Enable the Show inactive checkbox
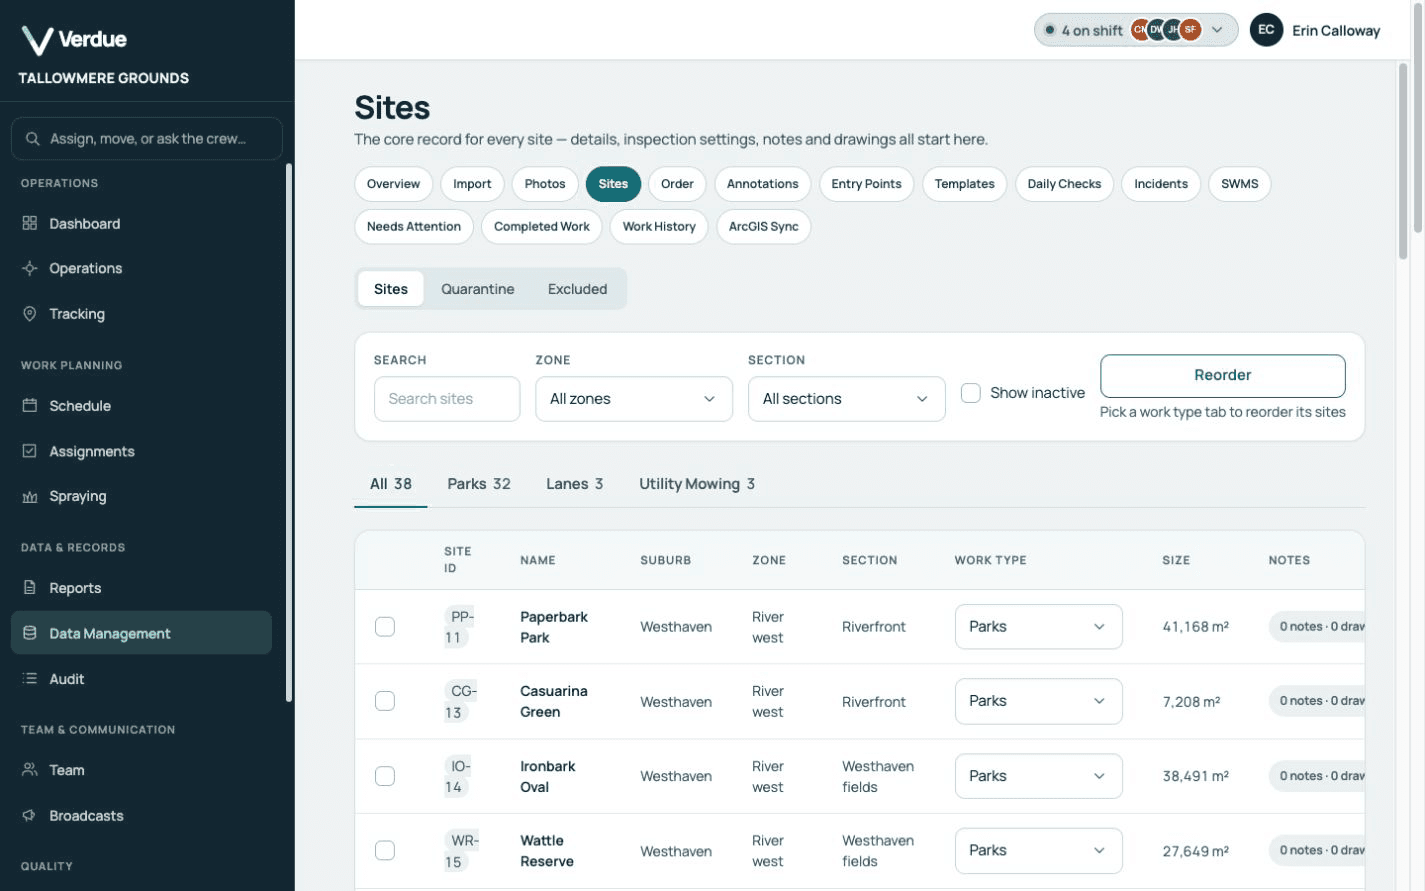The height and width of the screenshot is (891, 1425). [970, 393]
